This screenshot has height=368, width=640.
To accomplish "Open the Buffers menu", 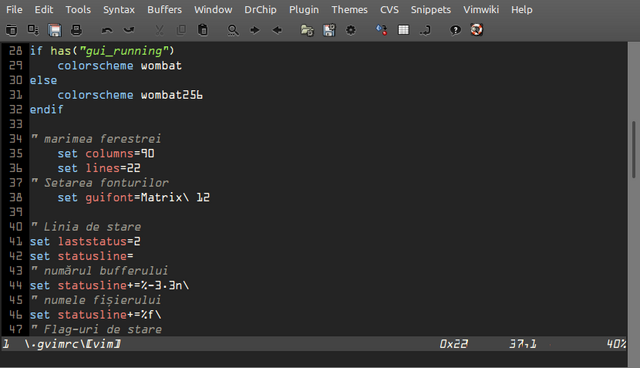I will [x=164, y=9].
